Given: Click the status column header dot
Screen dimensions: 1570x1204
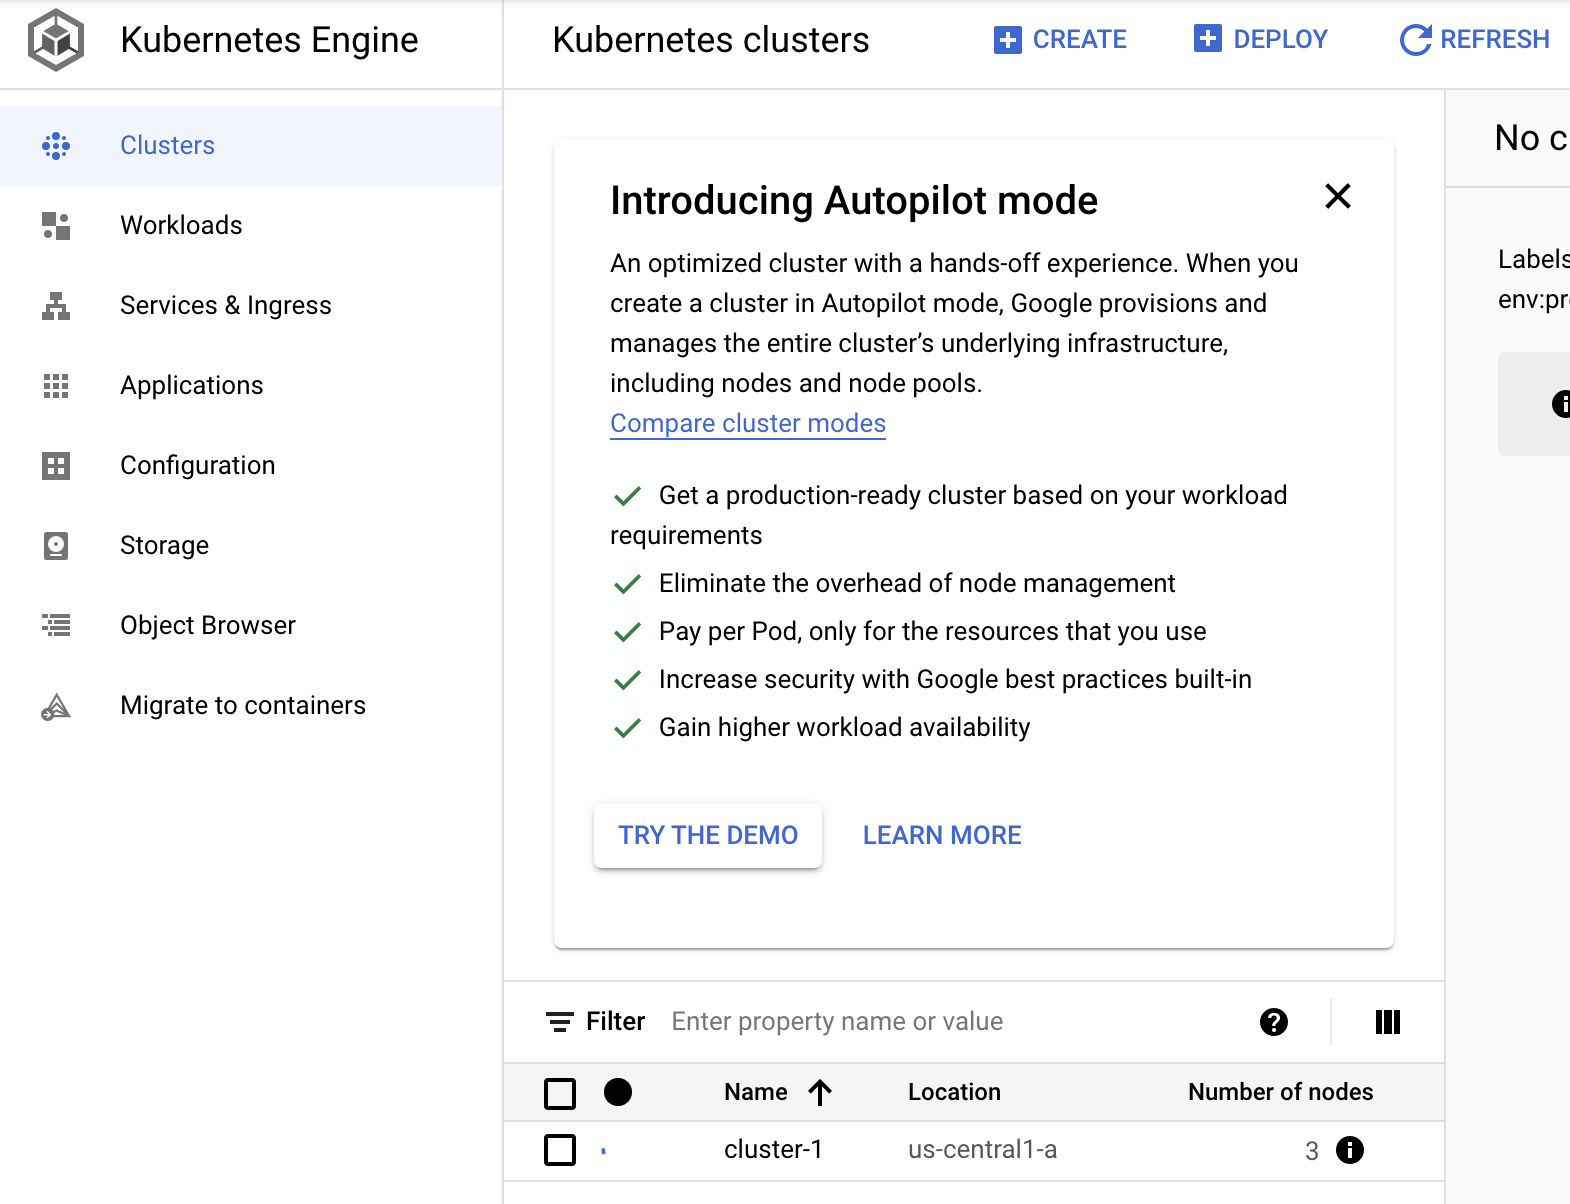Looking at the screenshot, I should (618, 1092).
